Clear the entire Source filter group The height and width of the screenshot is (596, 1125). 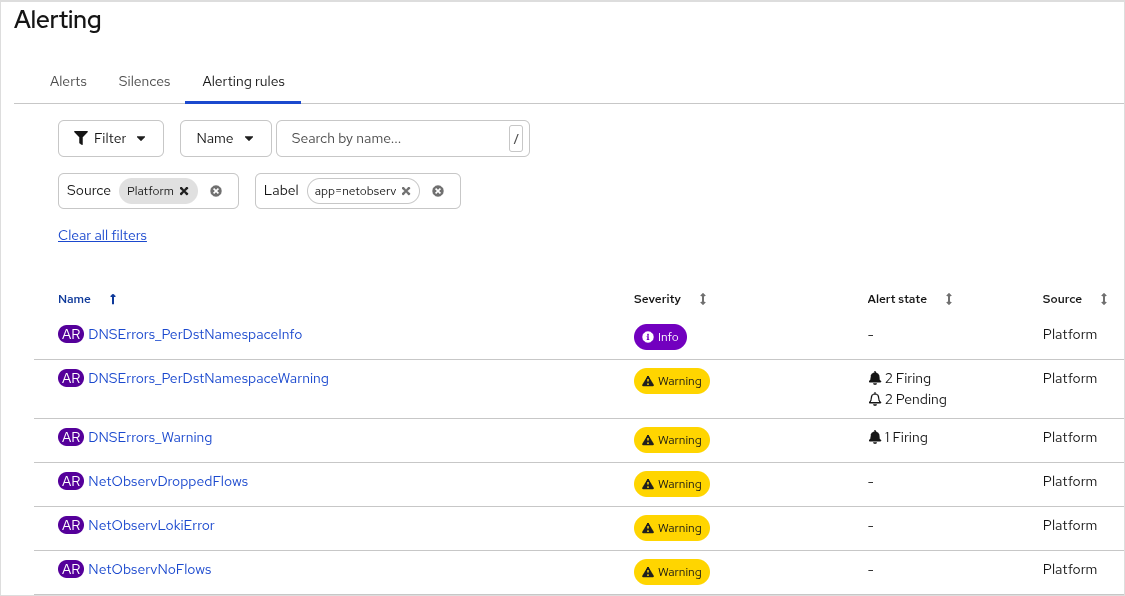pos(216,191)
